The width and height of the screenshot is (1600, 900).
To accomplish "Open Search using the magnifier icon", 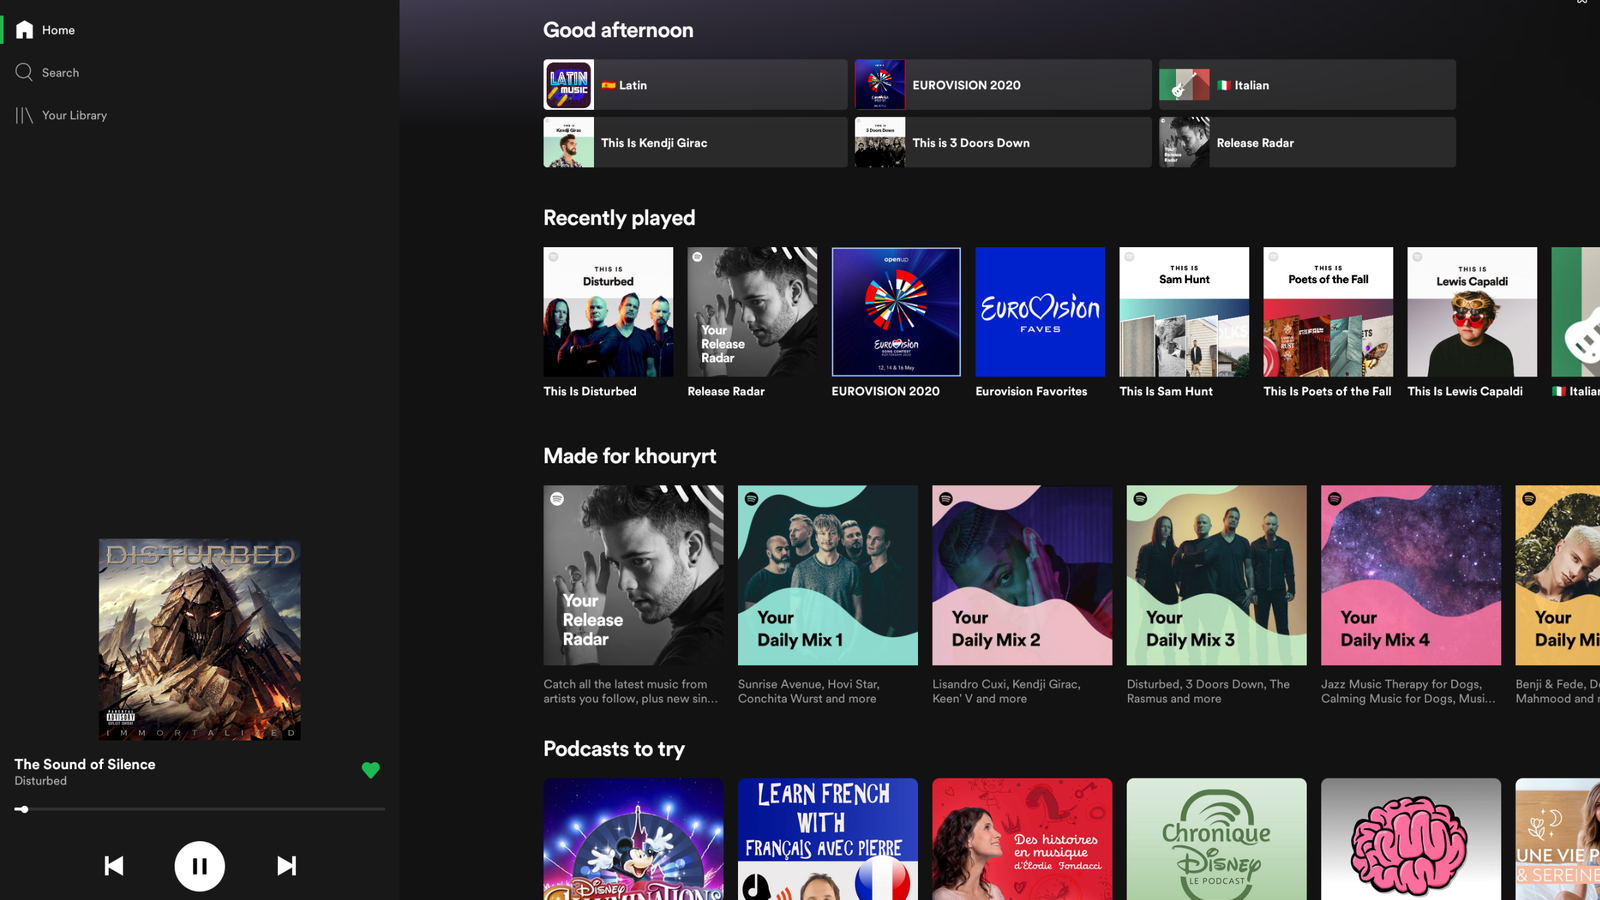I will tap(24, 72).
